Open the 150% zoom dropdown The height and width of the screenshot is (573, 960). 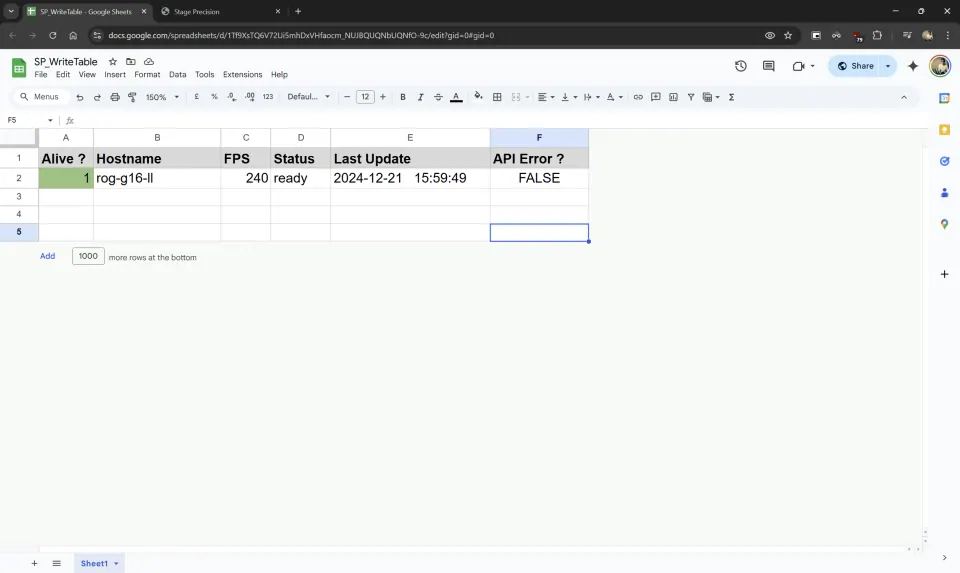tap(162, 97)
